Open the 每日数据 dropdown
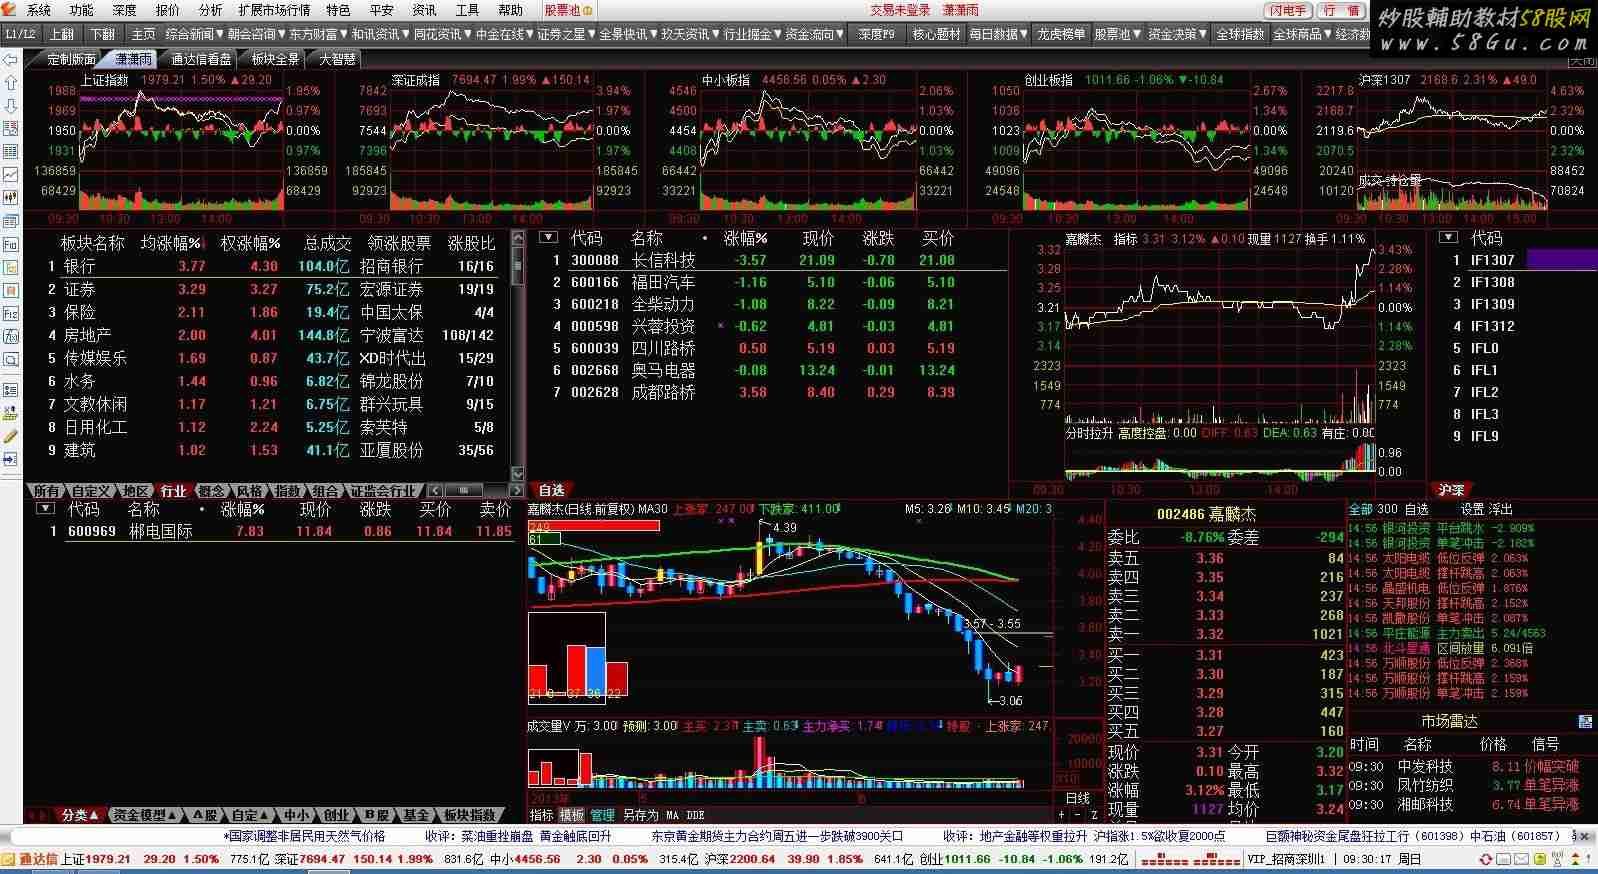1598x874 pixels. tap(998, 34)
